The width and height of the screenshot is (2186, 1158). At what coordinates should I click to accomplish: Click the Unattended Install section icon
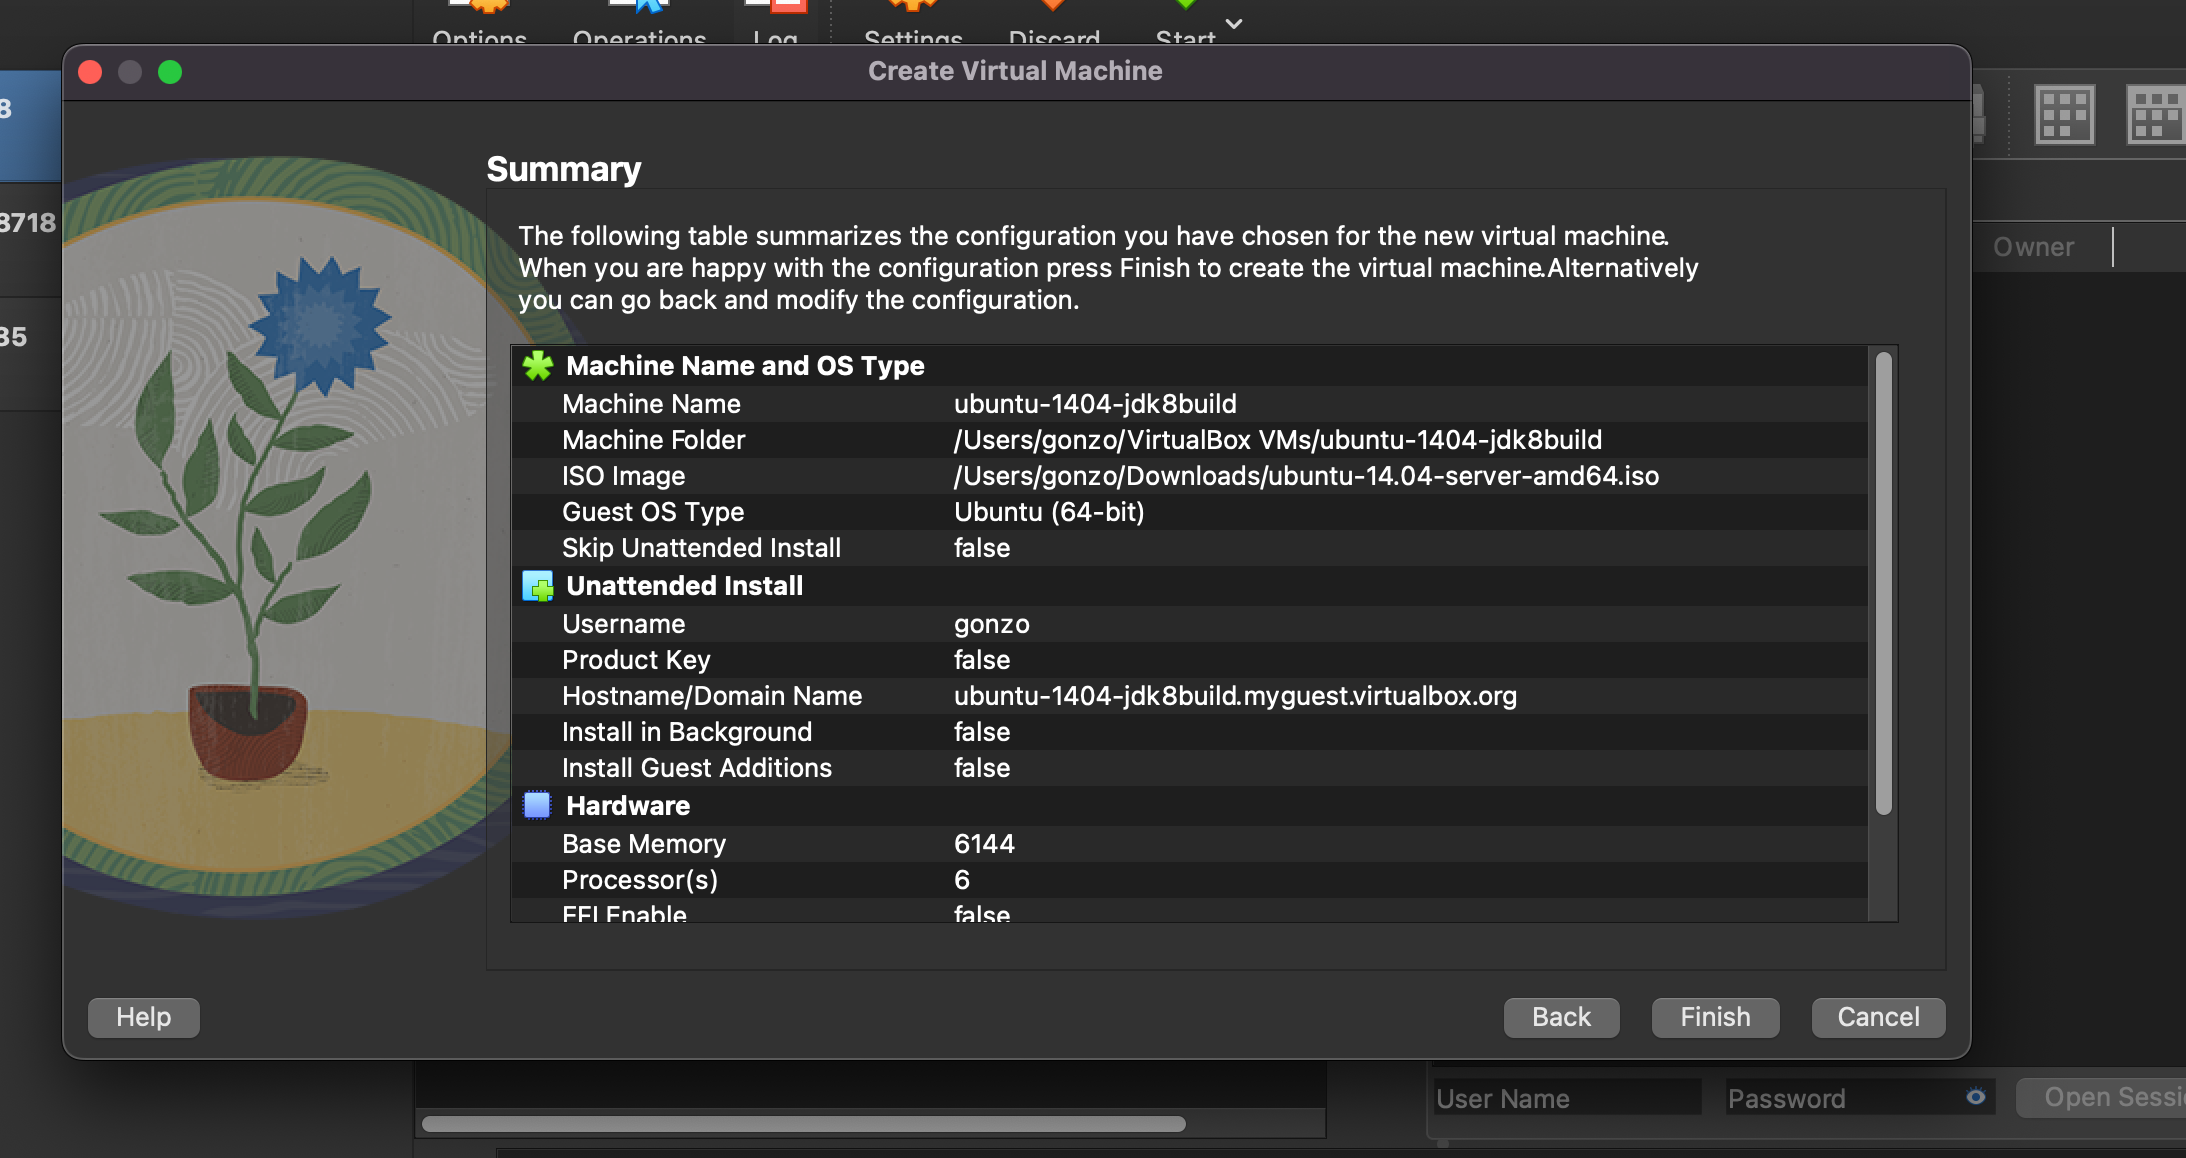coord(537,586)
